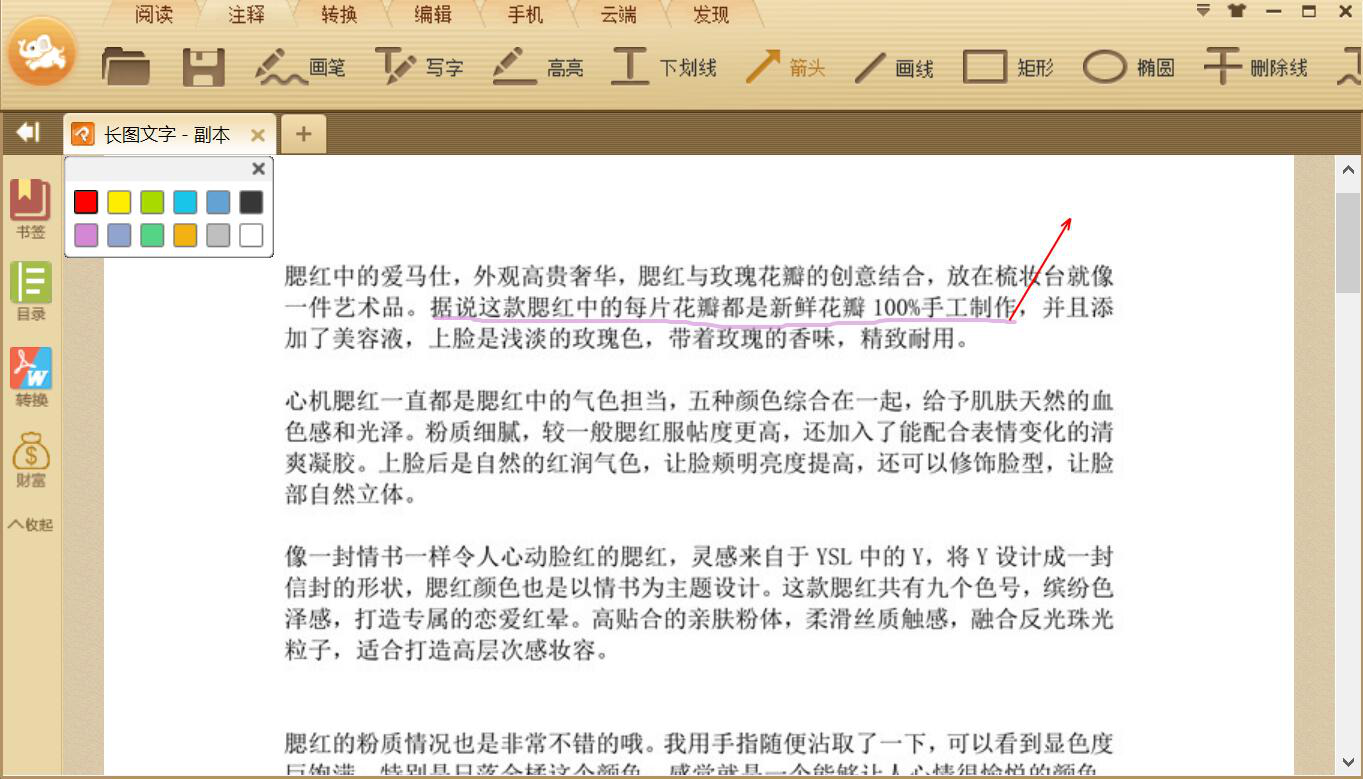Select the 画笔 brush tool

coord(300,67)
